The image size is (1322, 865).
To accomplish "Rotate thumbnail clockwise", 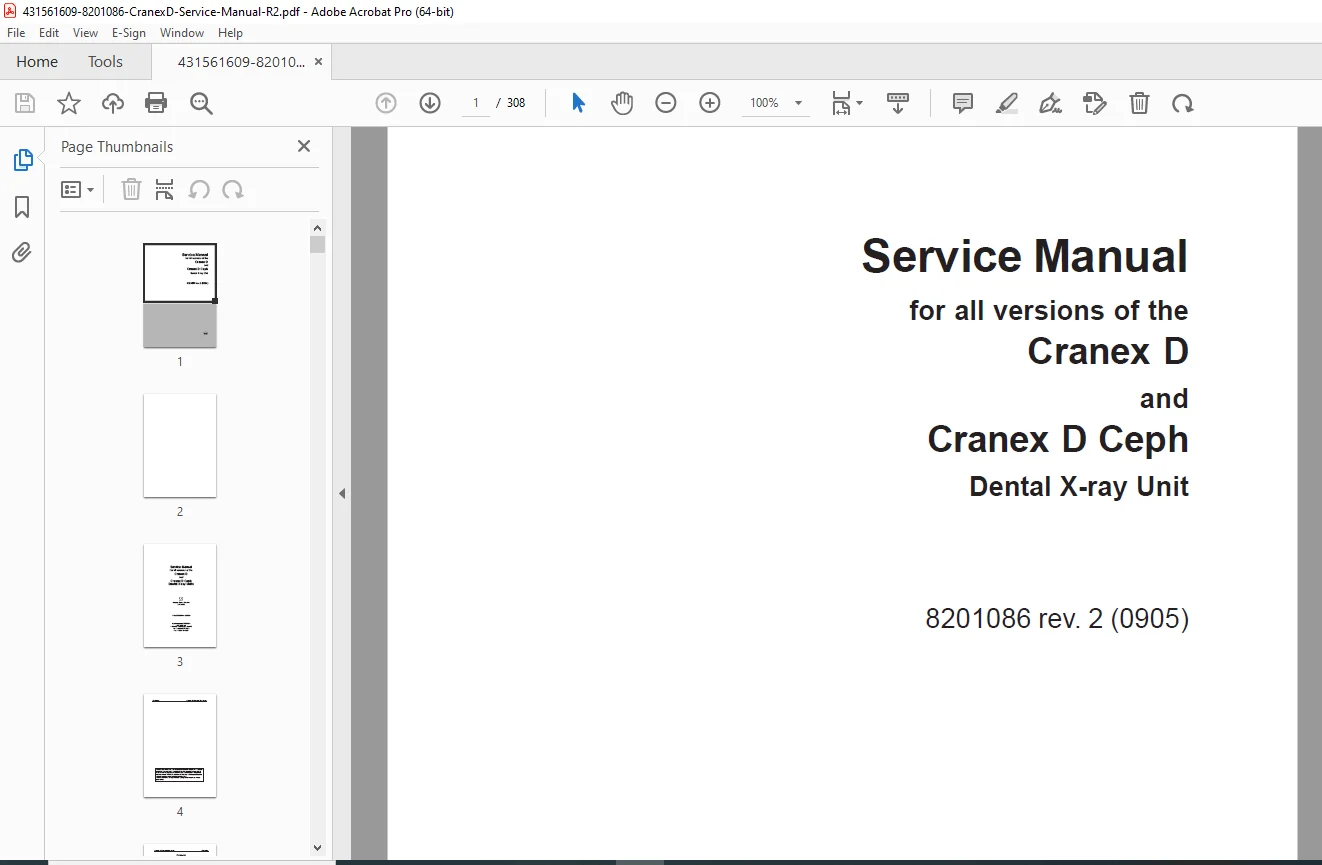I will click(233, 190).
